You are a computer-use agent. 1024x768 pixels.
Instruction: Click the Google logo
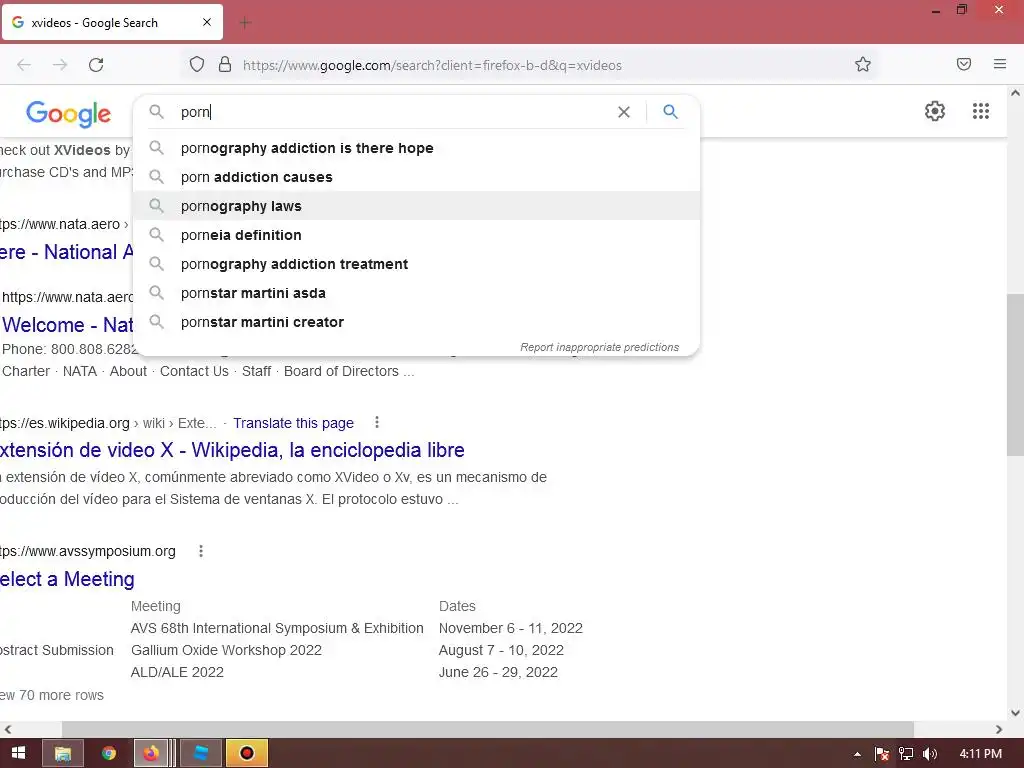(x=69, y=114)
